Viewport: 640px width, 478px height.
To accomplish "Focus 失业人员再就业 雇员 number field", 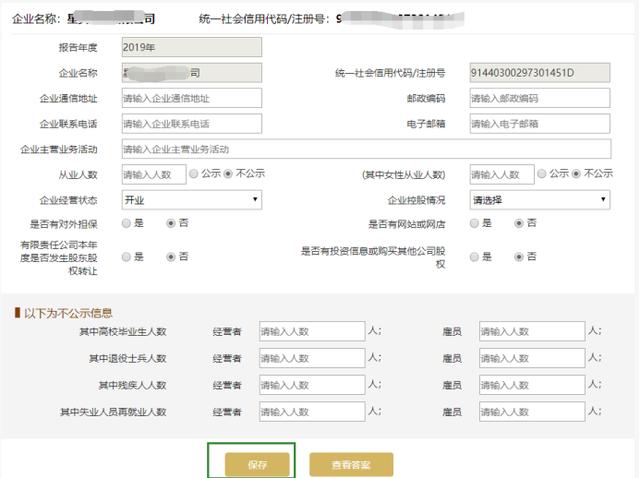I will pyautogui.click(x=532, y=411).
